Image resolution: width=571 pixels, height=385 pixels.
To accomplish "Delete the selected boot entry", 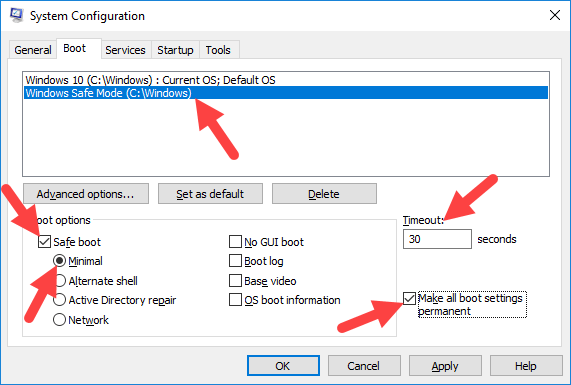I will pyautogui.click(x=324, y=193).
